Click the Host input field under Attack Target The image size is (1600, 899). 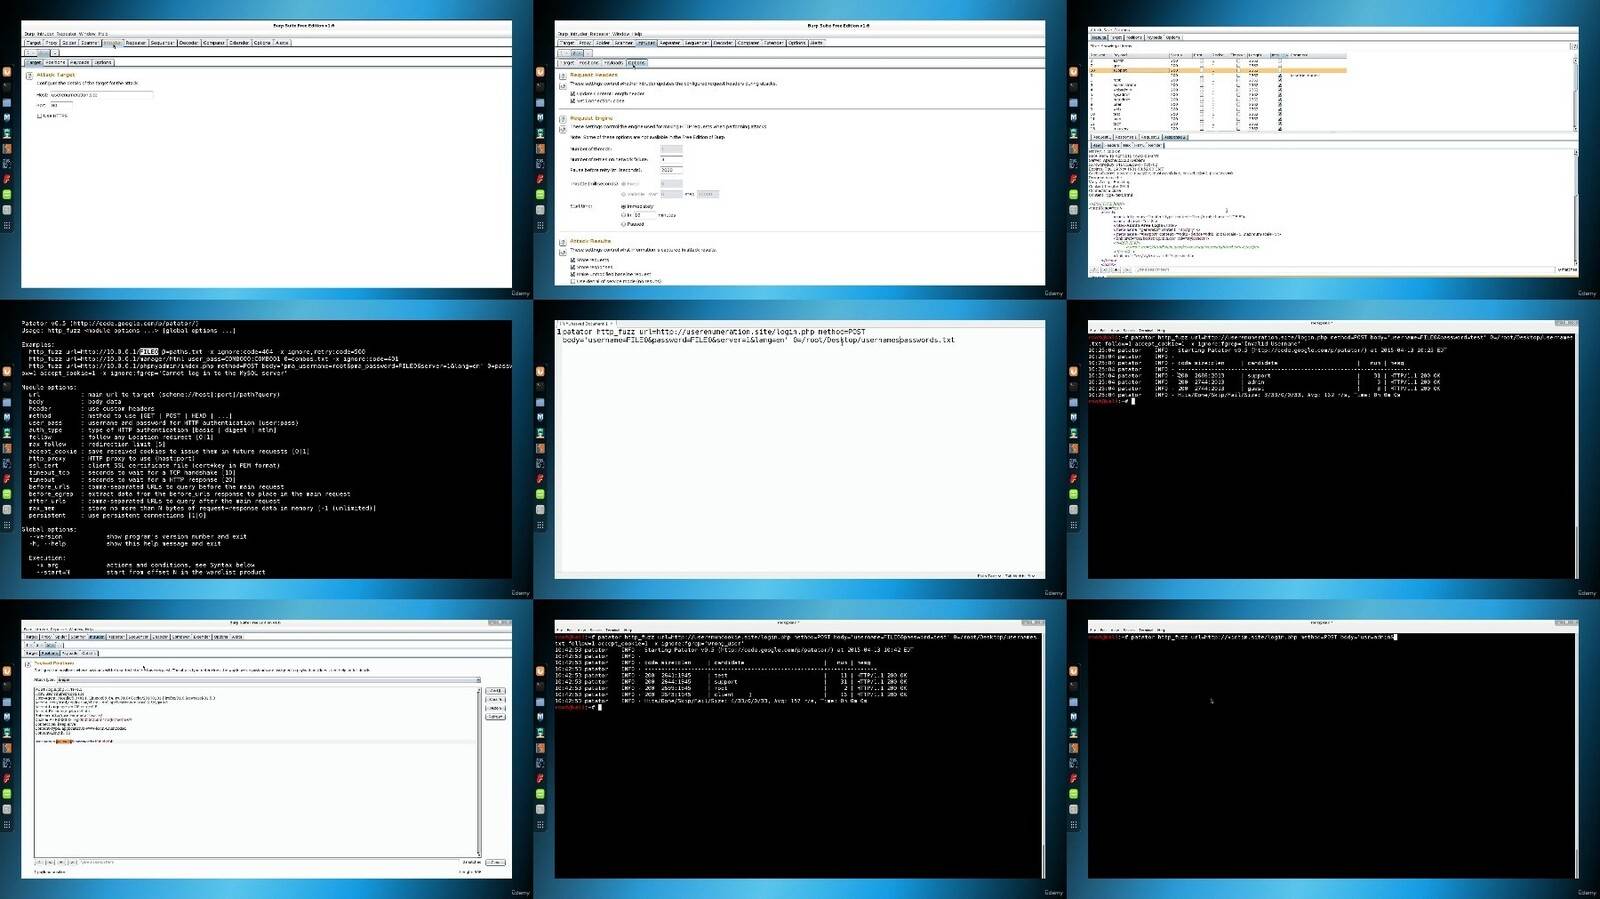click(x=101, y=95)
